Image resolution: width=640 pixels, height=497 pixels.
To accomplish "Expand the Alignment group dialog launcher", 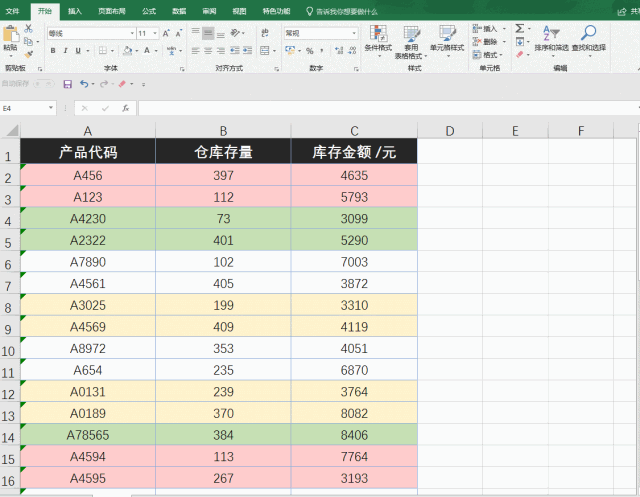I will 276,69.
